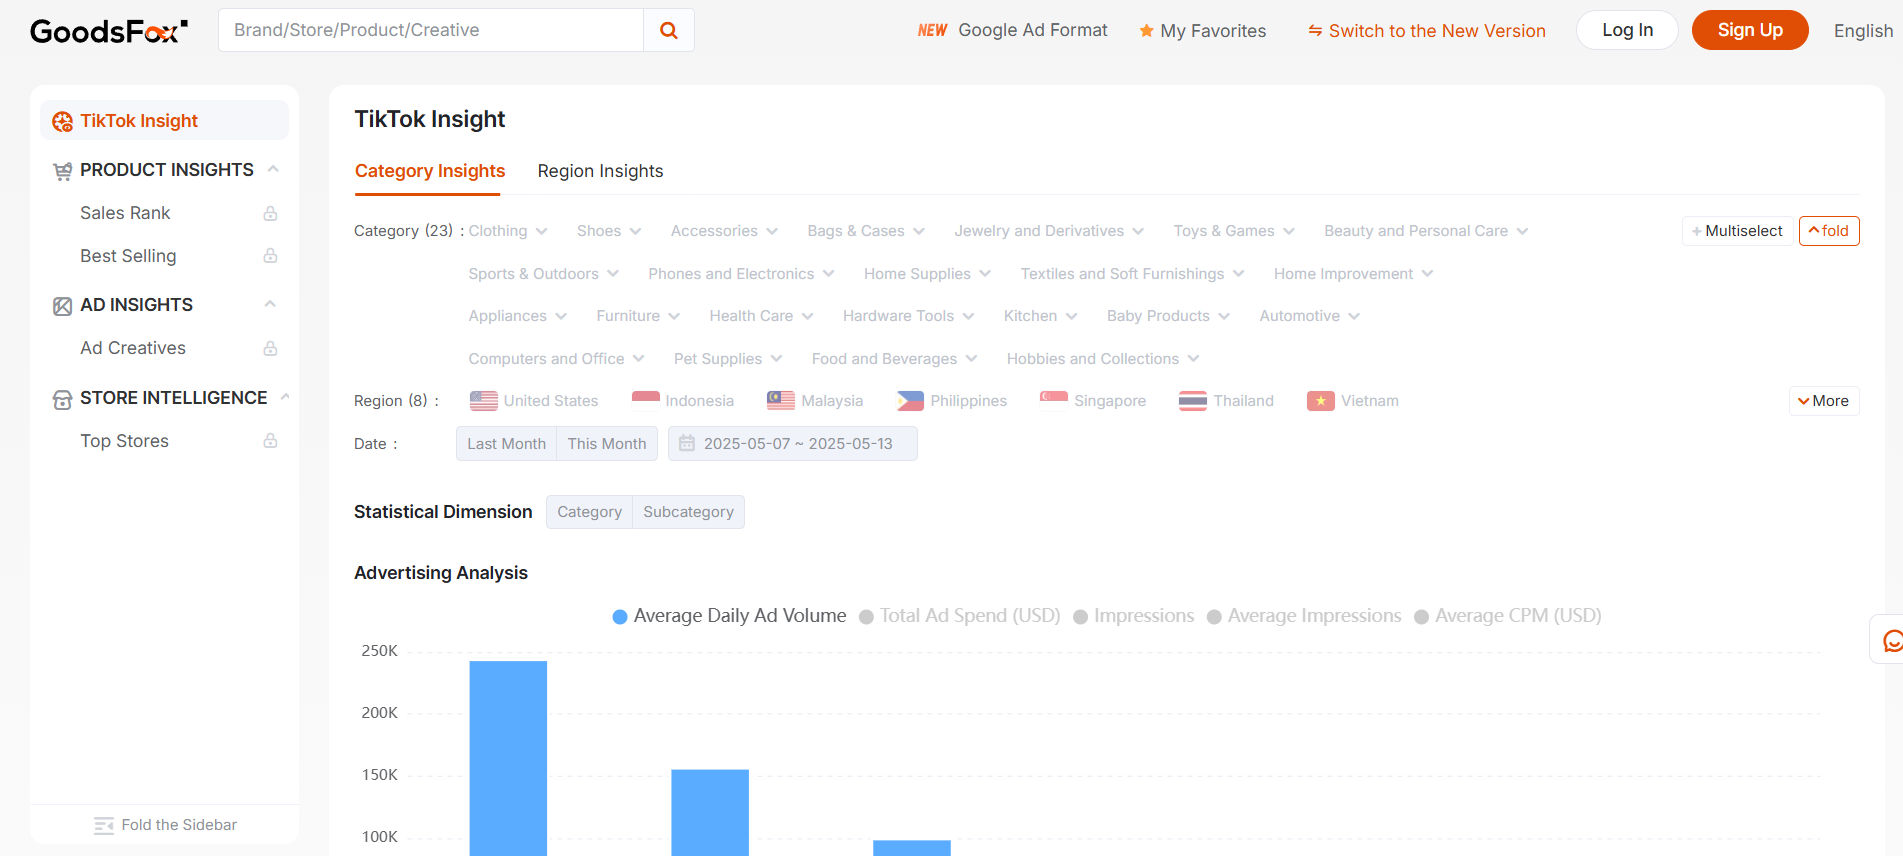The width and height of the screenshot is (1903, 856).
Task: Click the calendar icon in date range
Action: (687, 443)
